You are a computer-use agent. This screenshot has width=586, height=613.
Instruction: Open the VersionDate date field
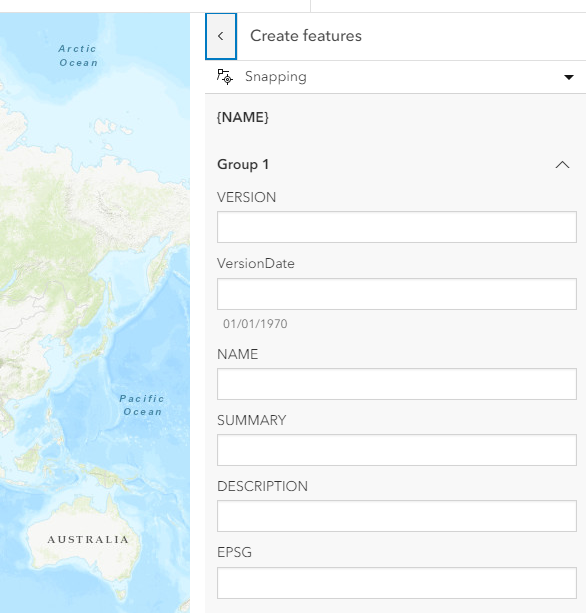[397, 294]
